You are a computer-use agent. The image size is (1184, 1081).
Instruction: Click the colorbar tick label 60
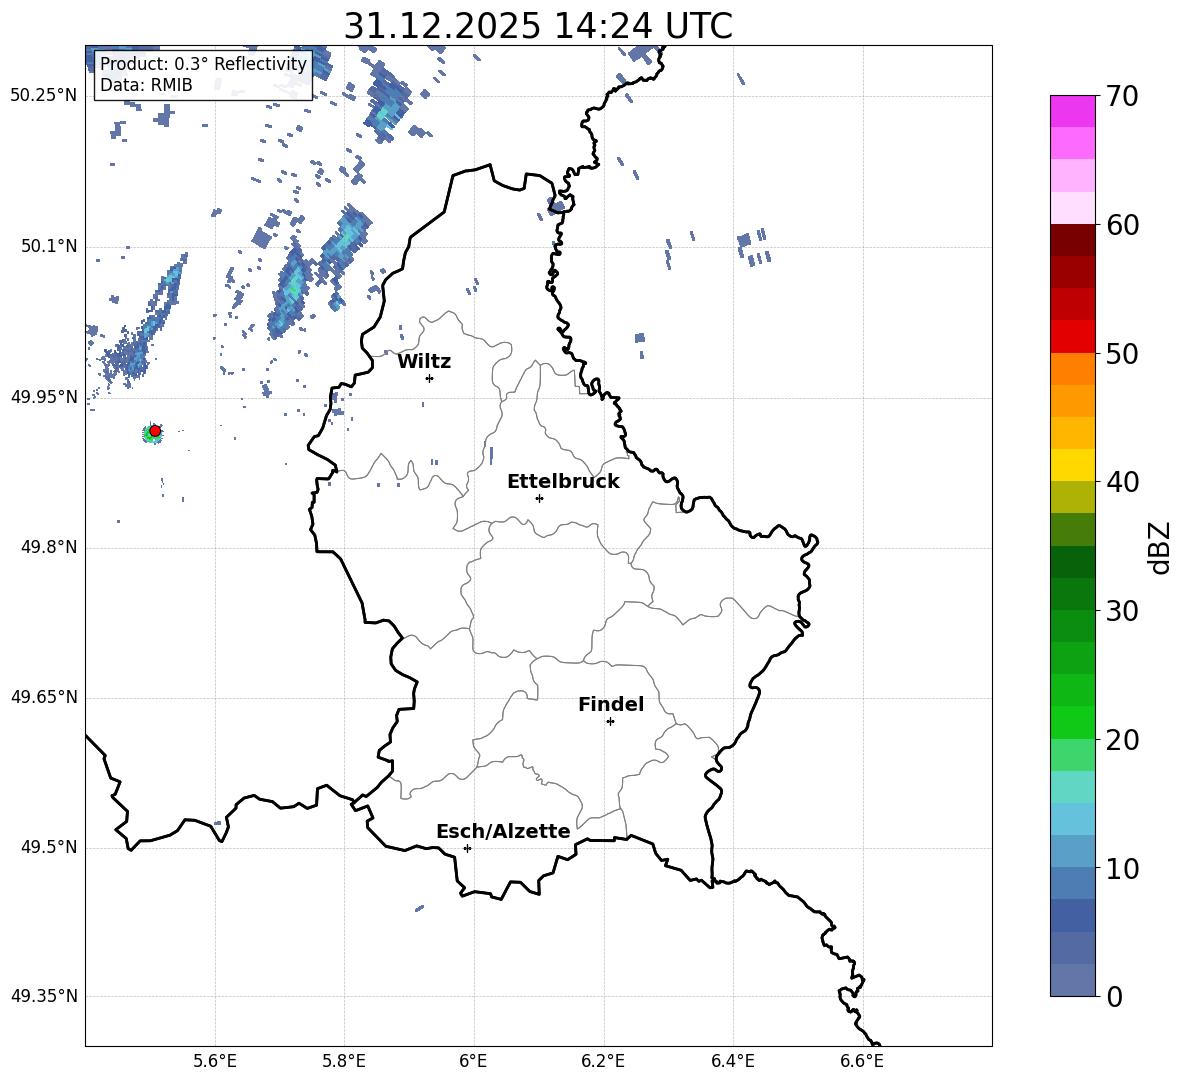1123,225
